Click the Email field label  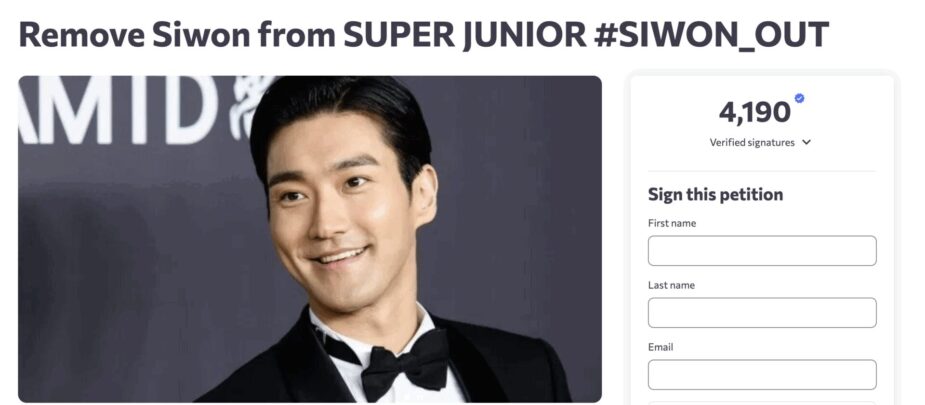click(x=661, y=347)
